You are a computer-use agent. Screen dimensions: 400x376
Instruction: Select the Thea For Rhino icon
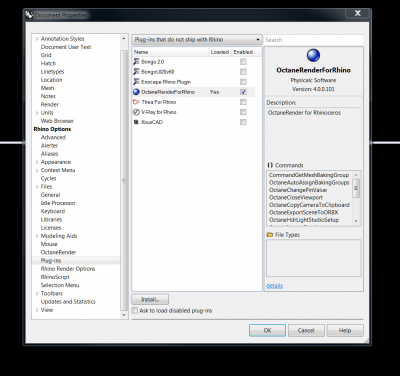pyautogui.click(x=136, y=102)
